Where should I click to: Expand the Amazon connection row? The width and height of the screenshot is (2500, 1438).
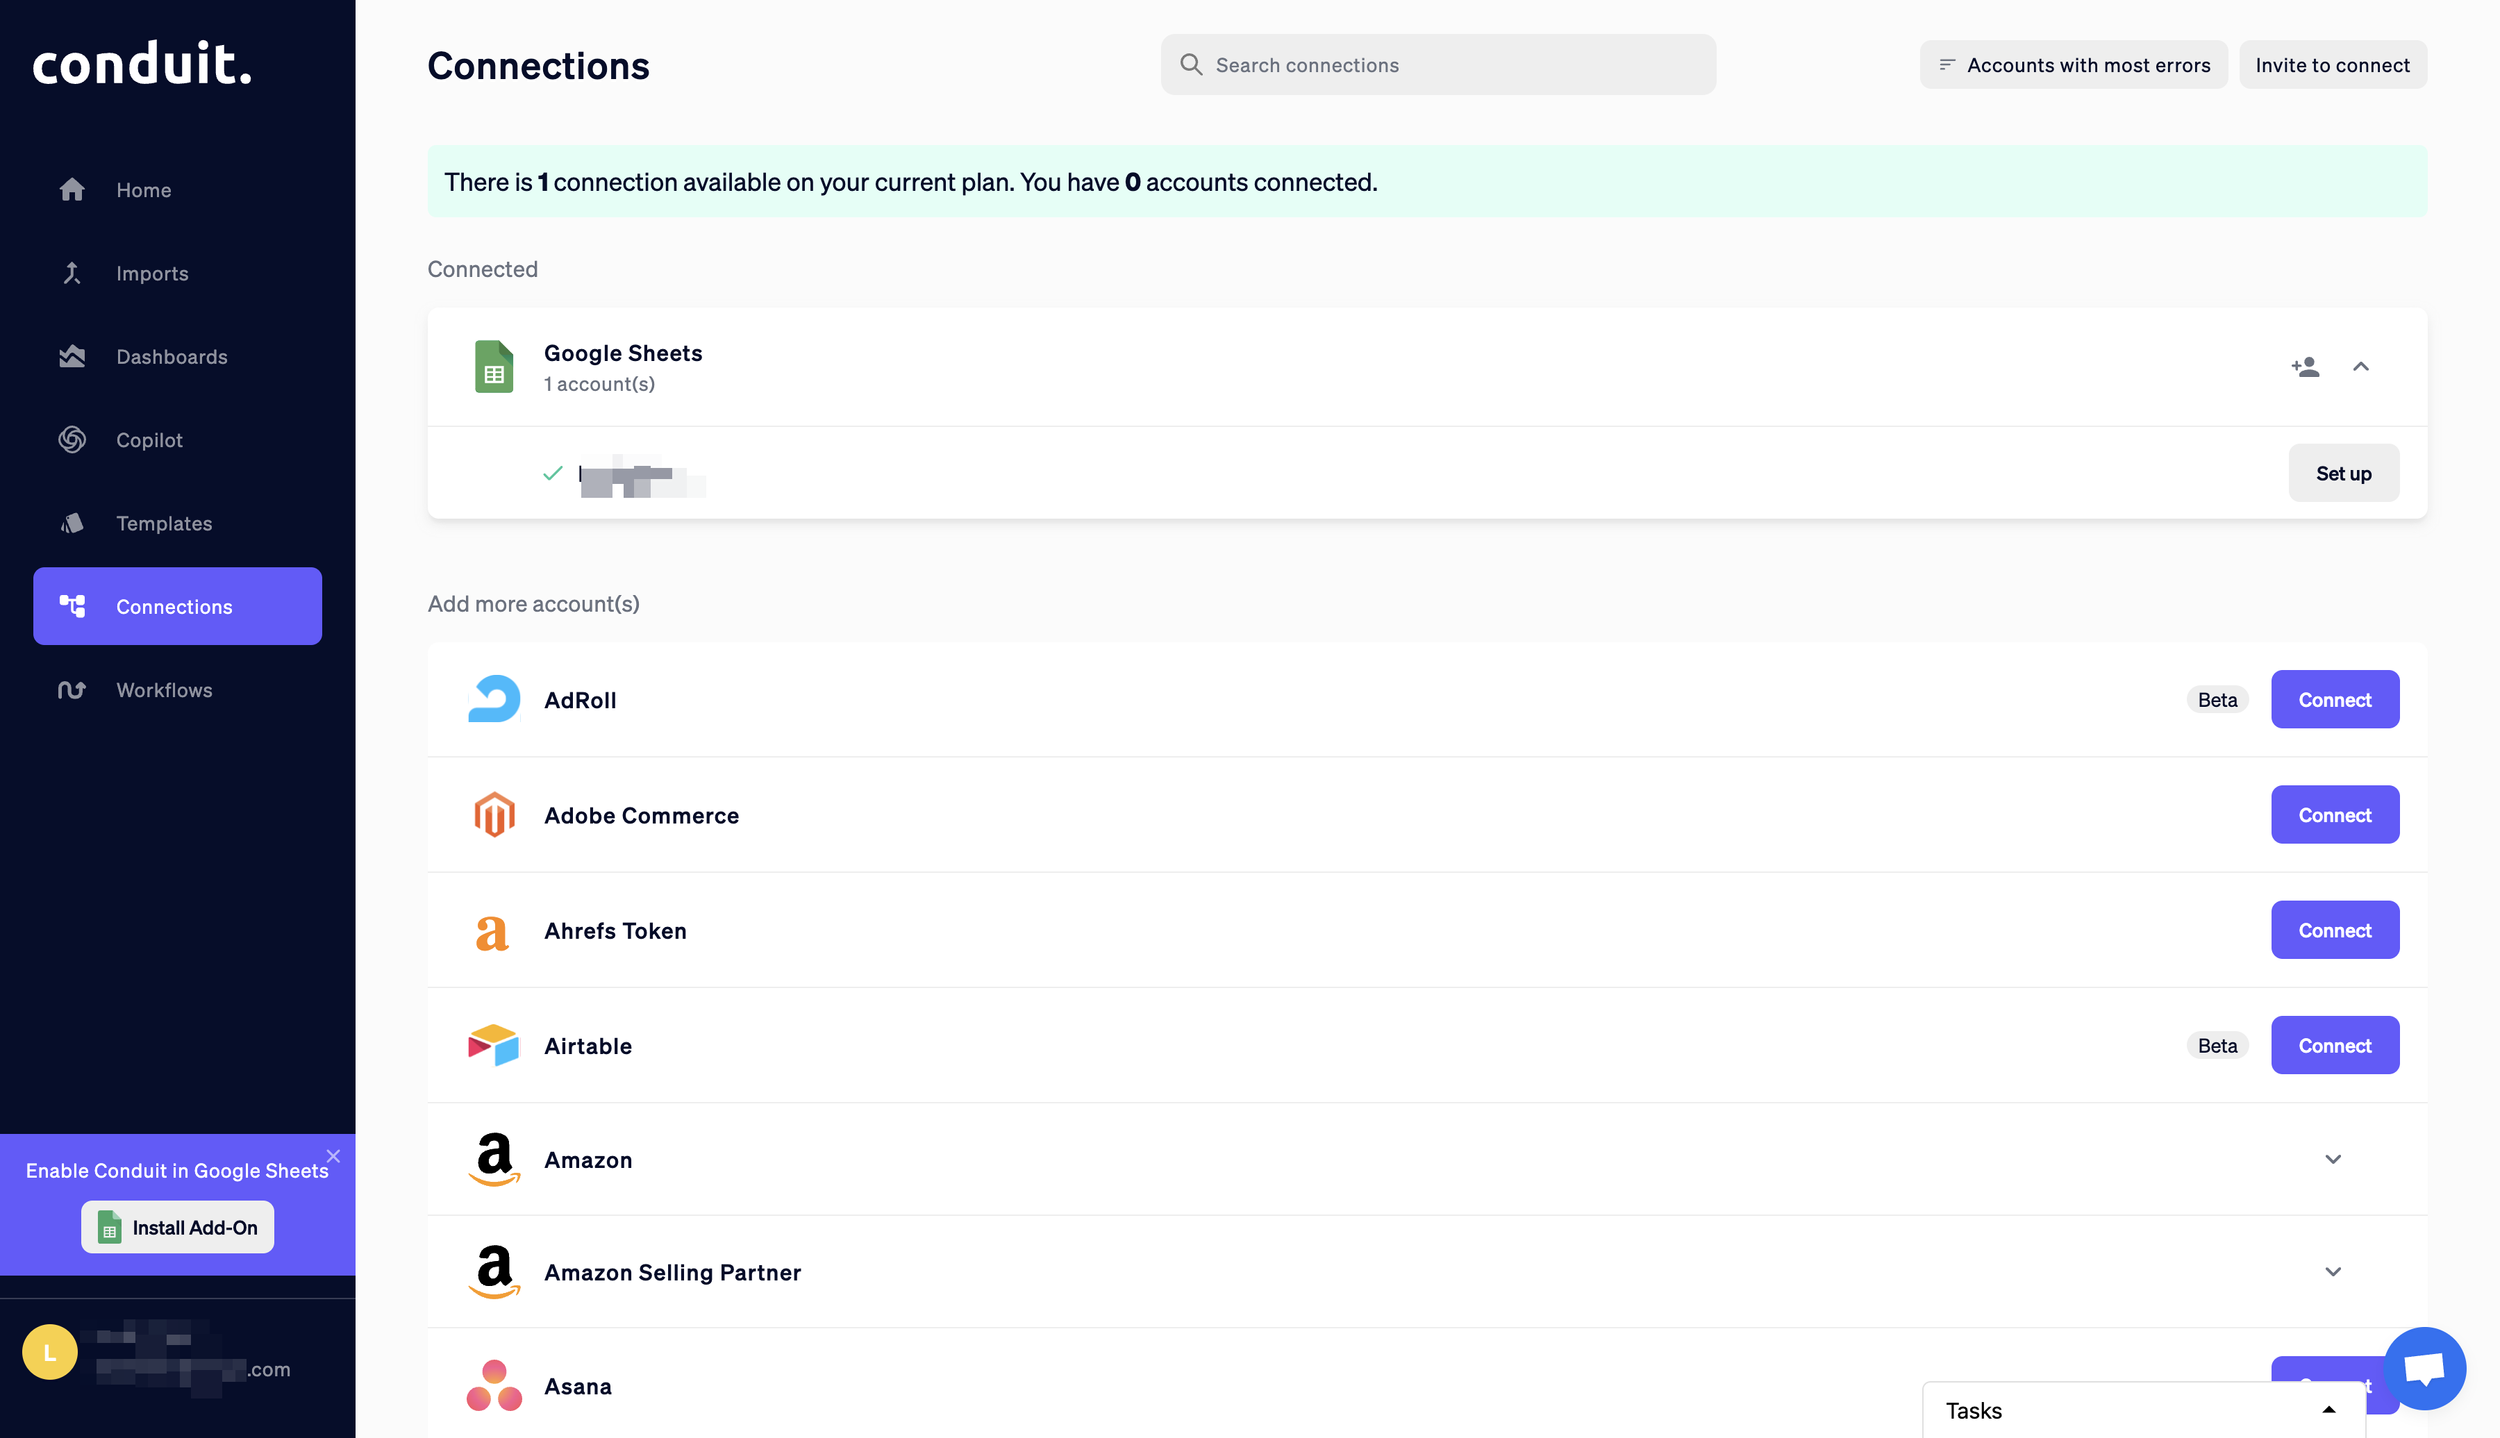[x=2333, y=1159]
